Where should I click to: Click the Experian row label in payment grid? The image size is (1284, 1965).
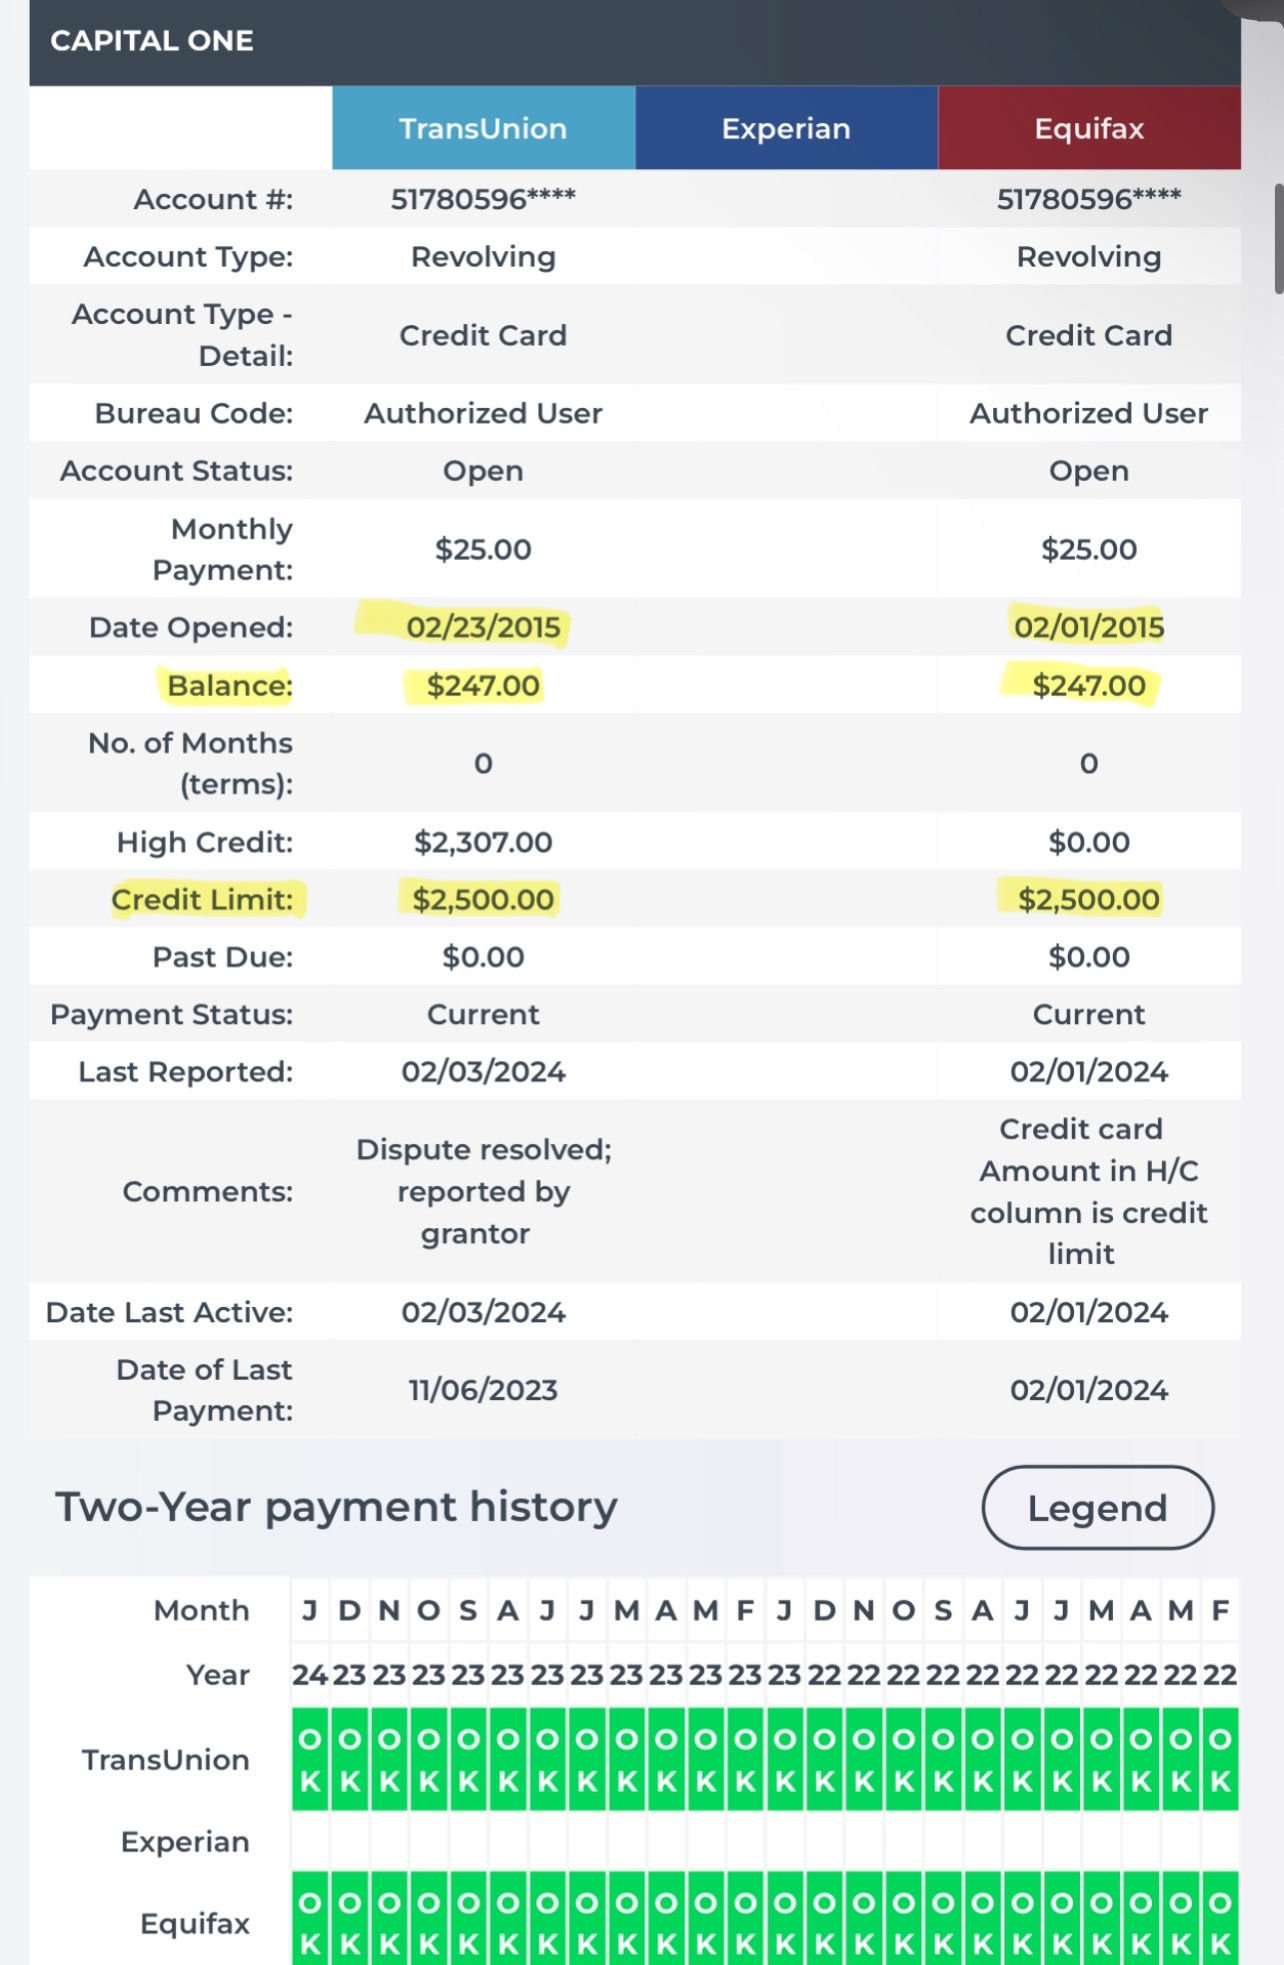click(186, 1842)
